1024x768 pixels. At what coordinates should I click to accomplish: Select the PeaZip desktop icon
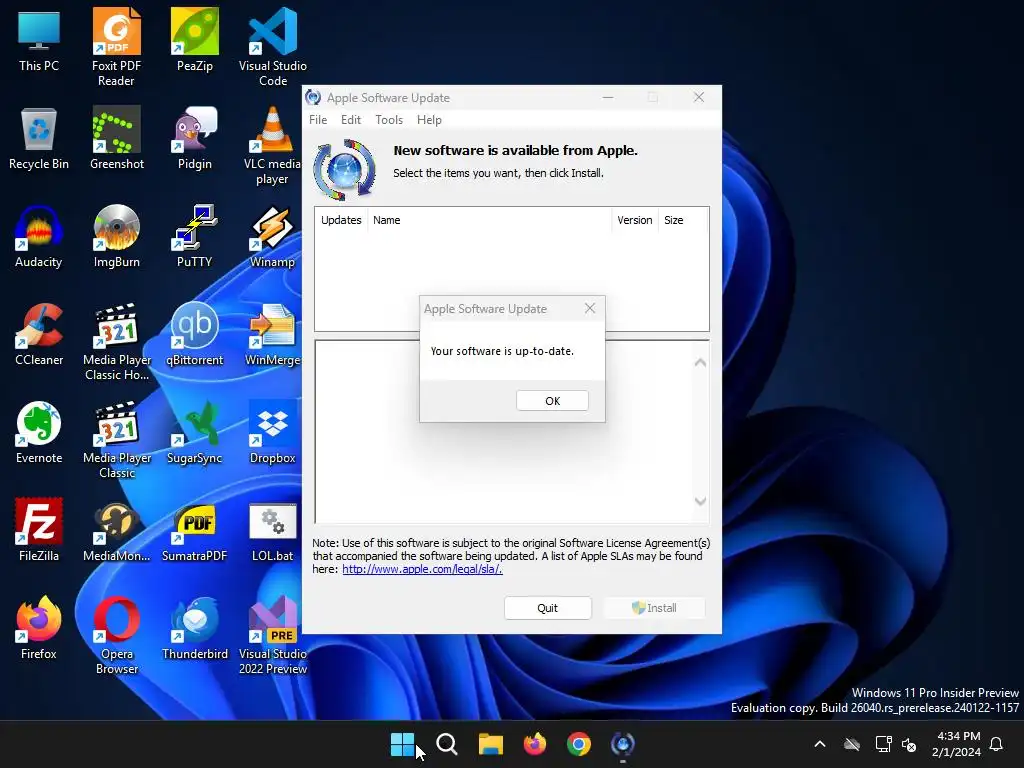[x=195, y=40]
